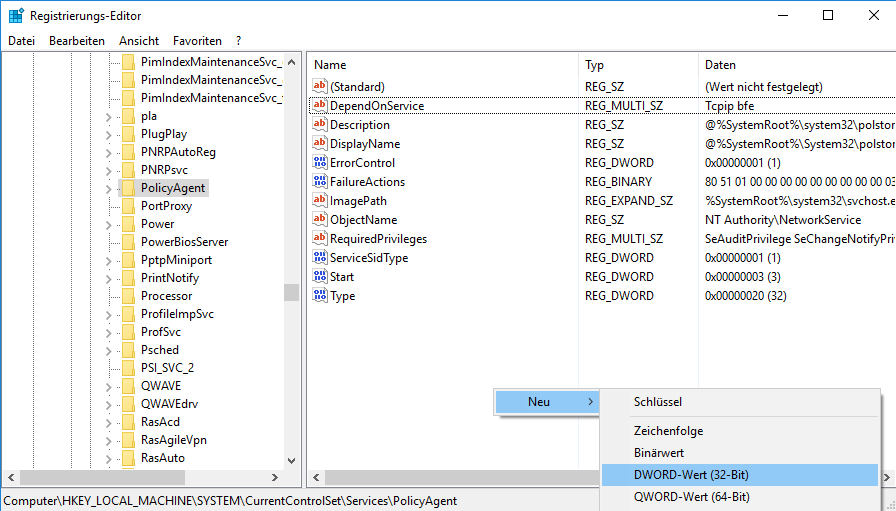The height and width of the screenshot is (511, 896).
Task: Click the ObjectName value icon
Action: [x=319, y=219]
